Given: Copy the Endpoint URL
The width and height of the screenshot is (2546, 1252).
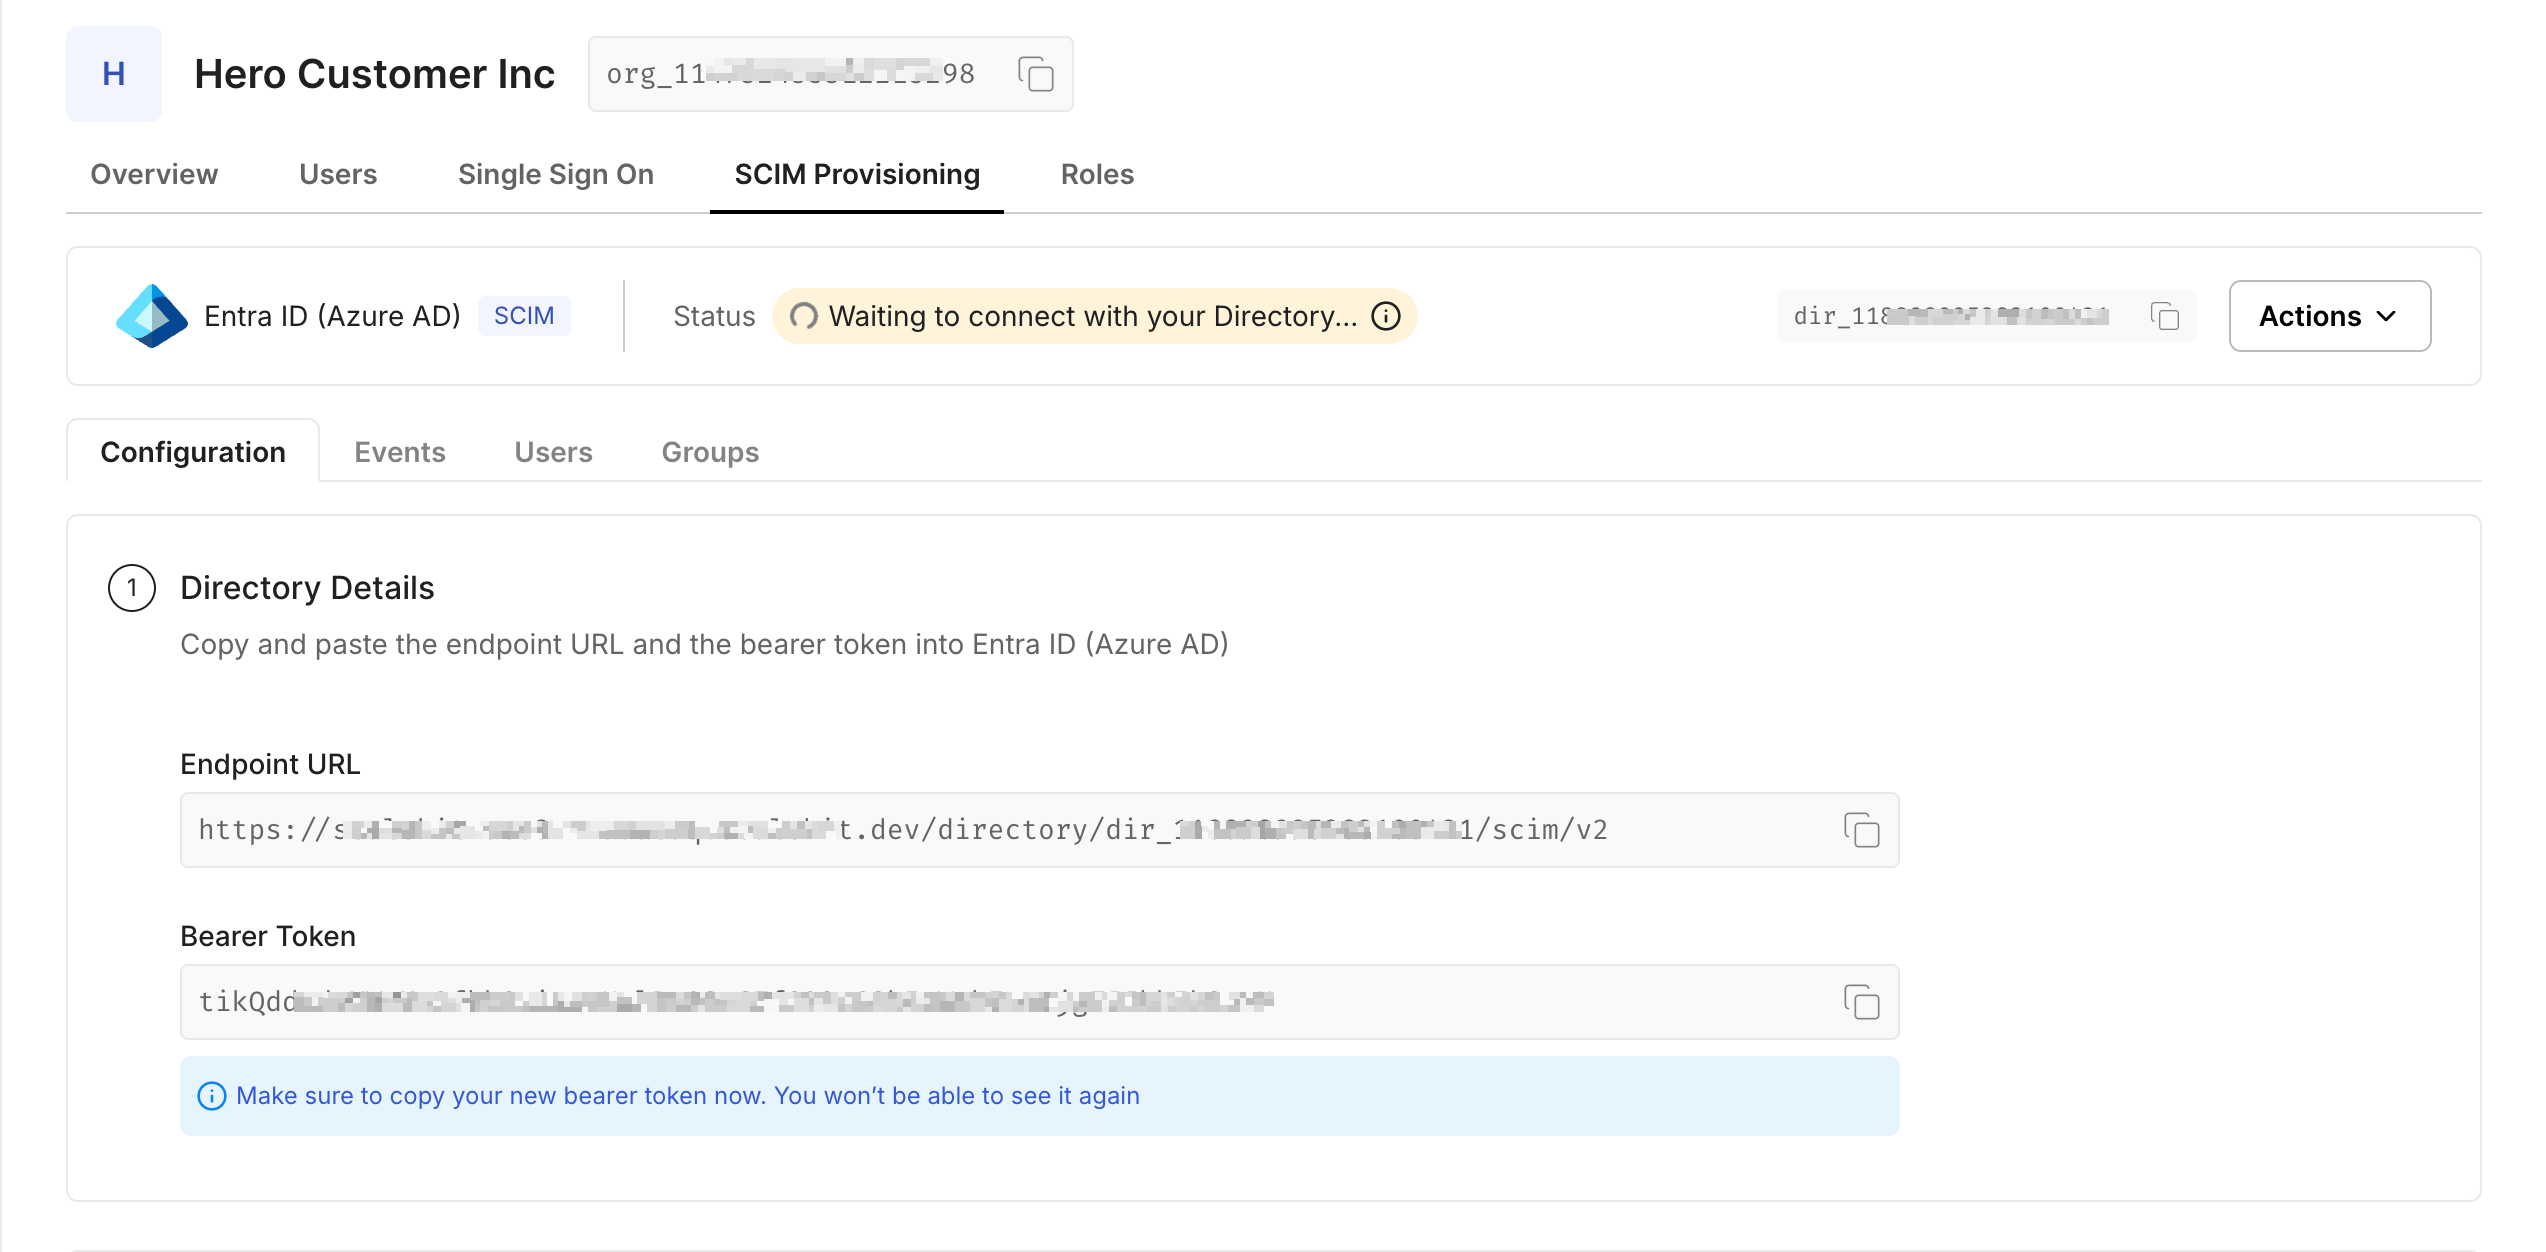Looking at the screenshot, I should click(1861, 830).
